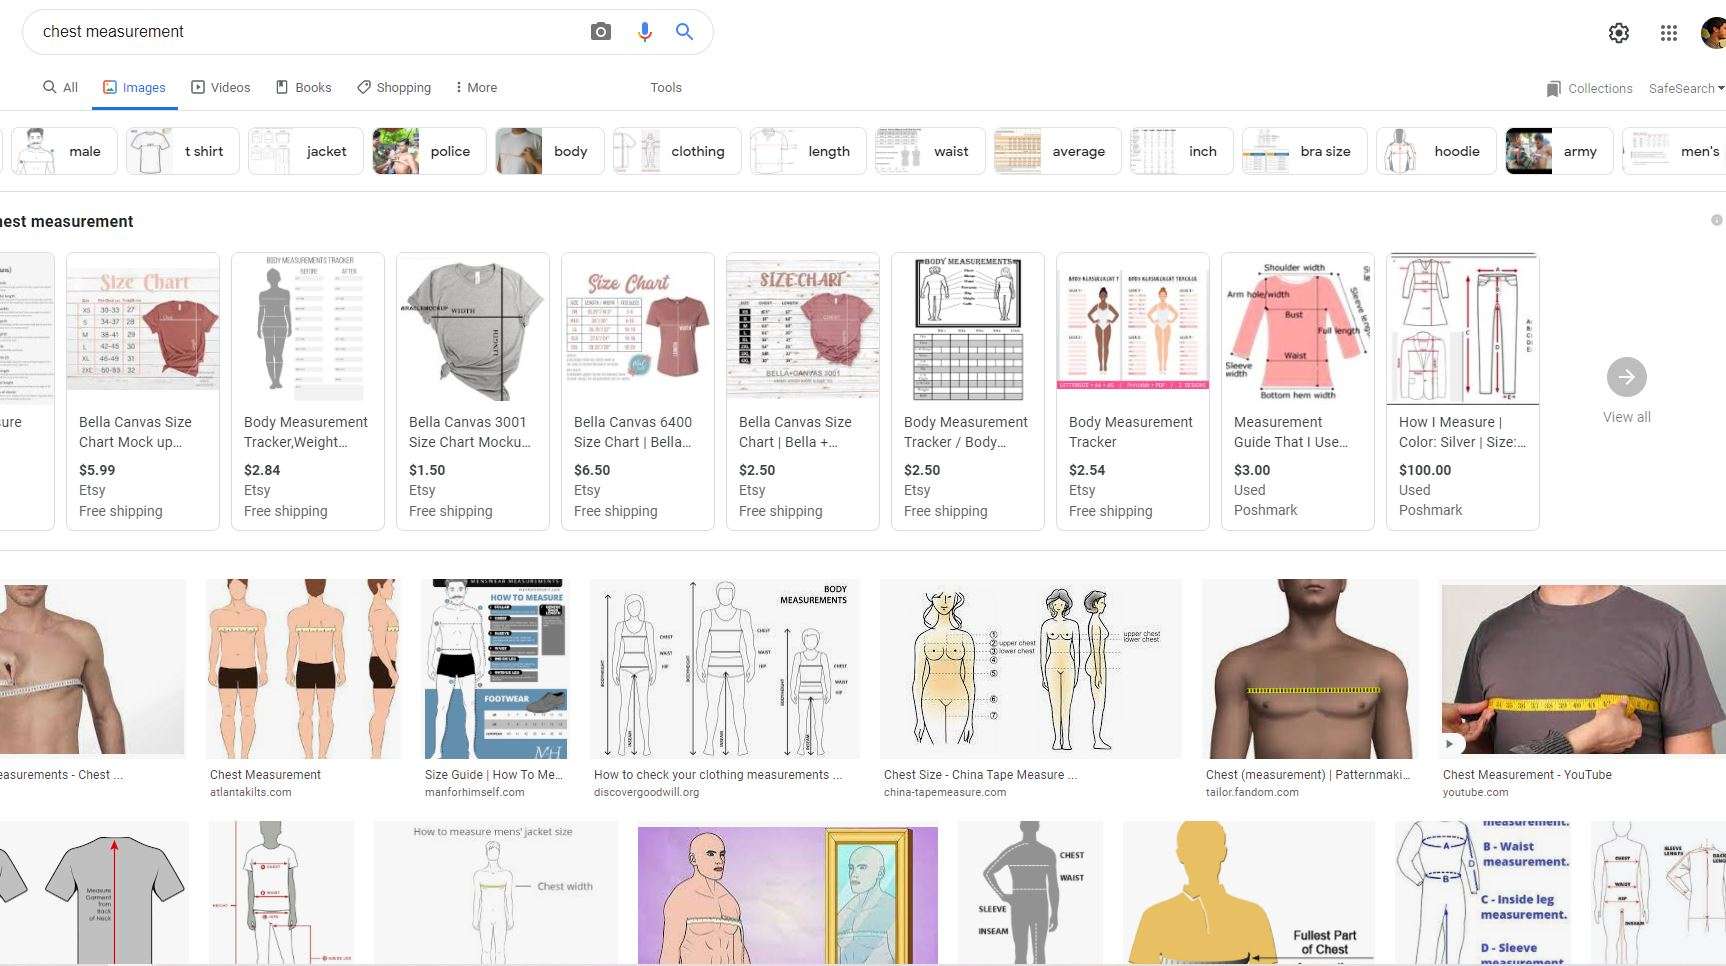Filter by the male chip
1726x966 pixels.
[x=65, y=151]
